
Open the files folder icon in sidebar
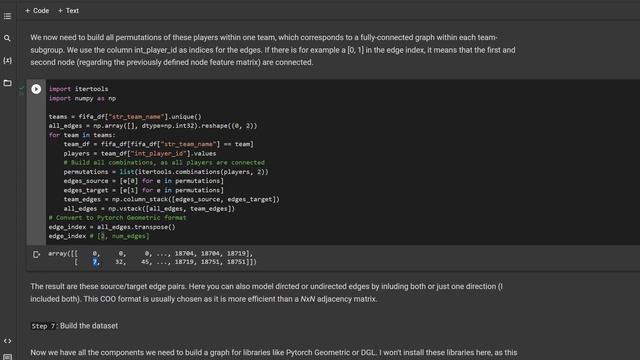(x=7, y=83)
